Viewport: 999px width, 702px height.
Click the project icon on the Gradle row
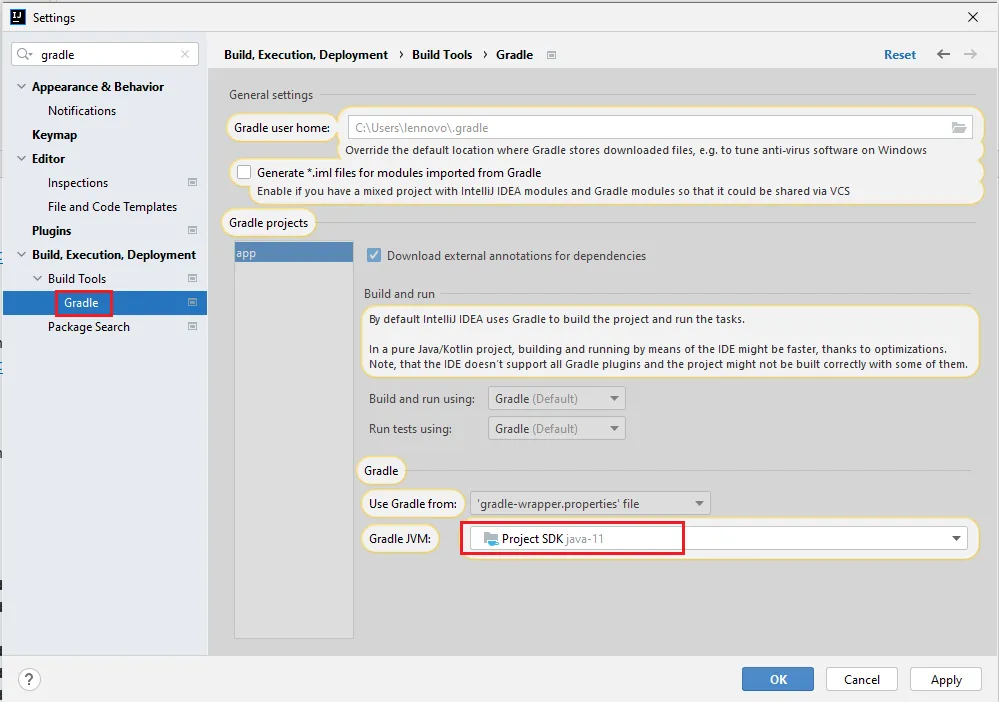192,302
